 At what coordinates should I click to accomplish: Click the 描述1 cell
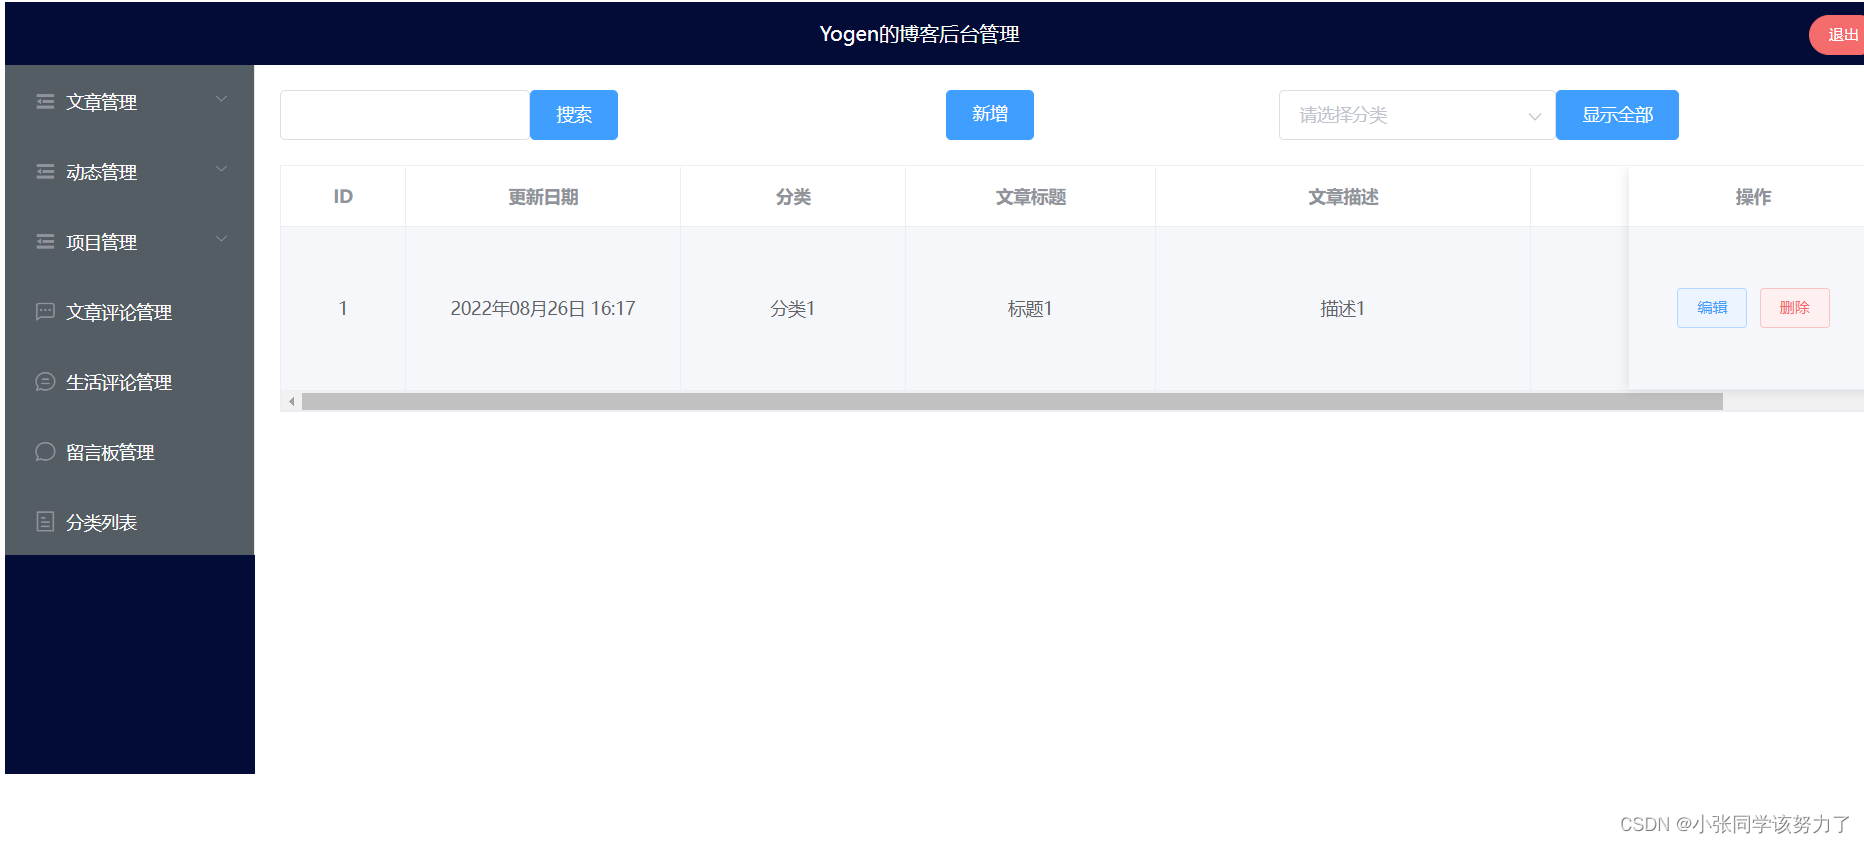(x=1343, y=308)
